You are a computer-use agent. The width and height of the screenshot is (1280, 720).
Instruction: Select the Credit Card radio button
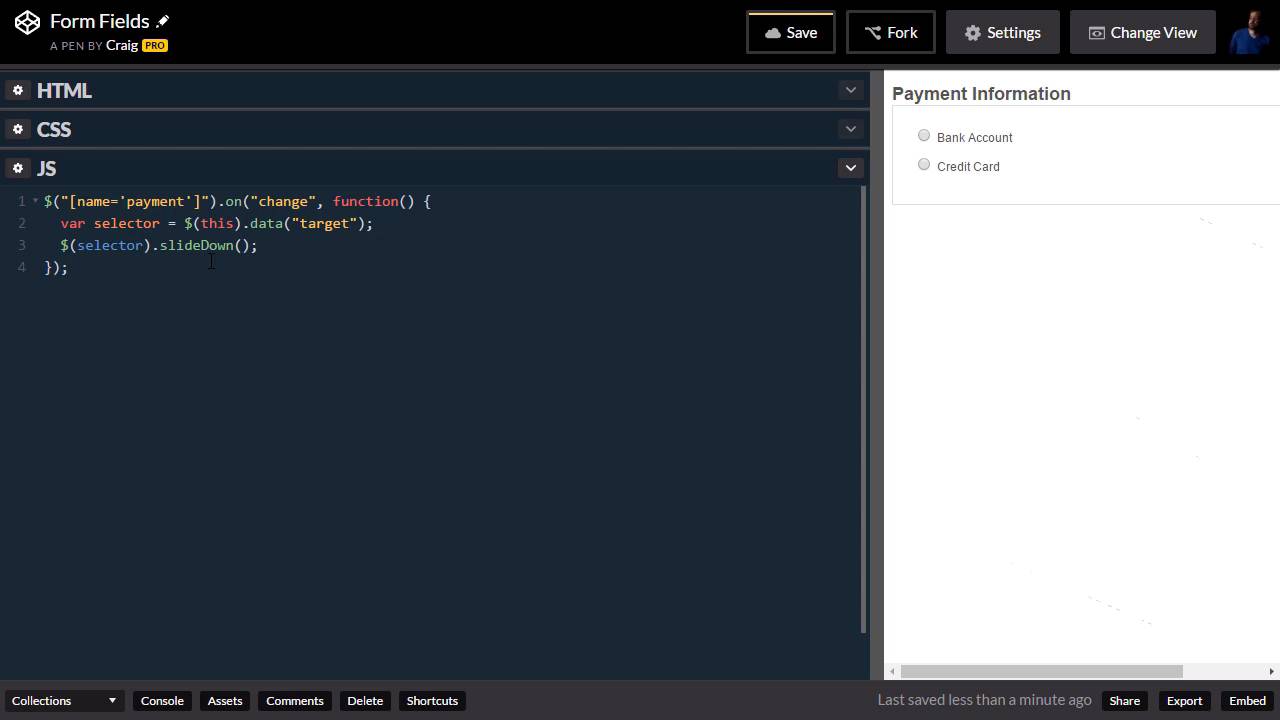(x=924, y=165)
